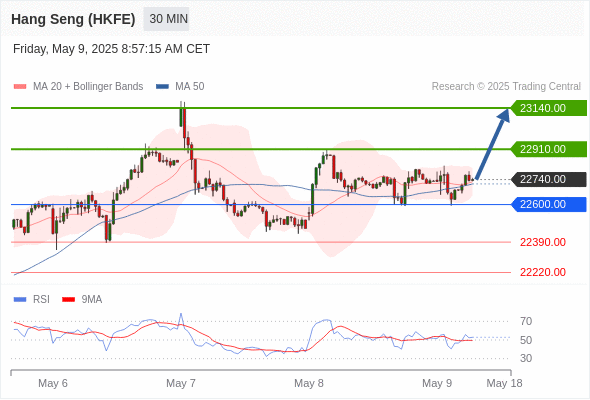Select the 23140.00 green resistance tag
This screenshot has height=400, width=590.
pos(549,108)
